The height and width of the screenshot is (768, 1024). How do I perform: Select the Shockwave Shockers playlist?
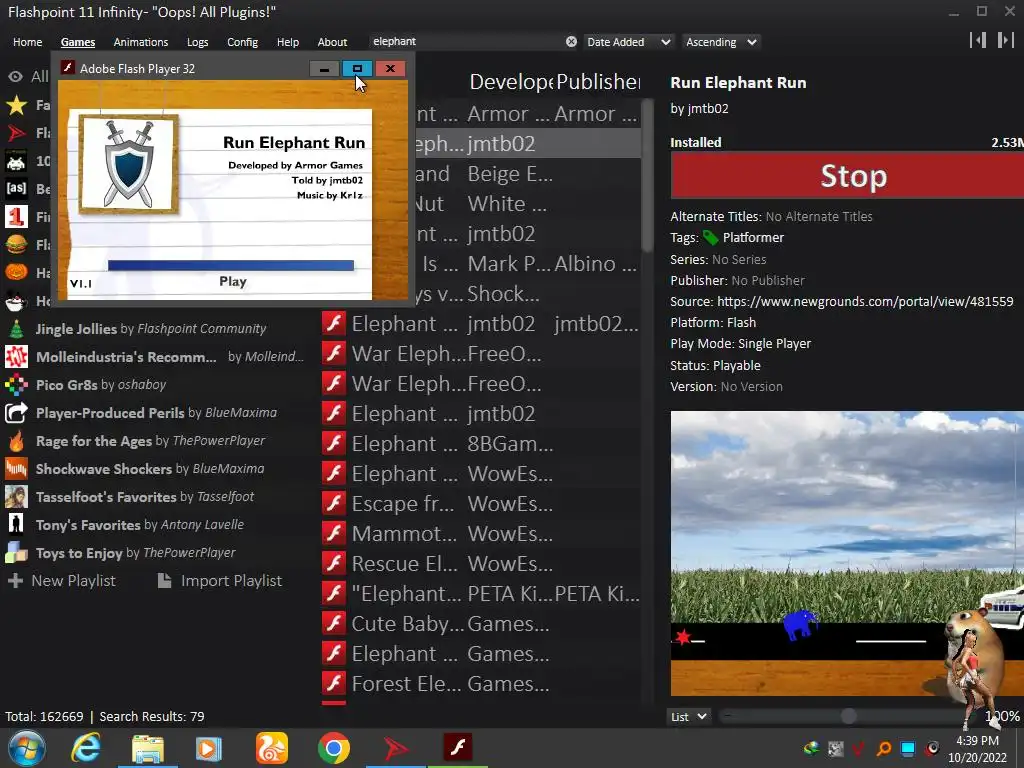153,469
